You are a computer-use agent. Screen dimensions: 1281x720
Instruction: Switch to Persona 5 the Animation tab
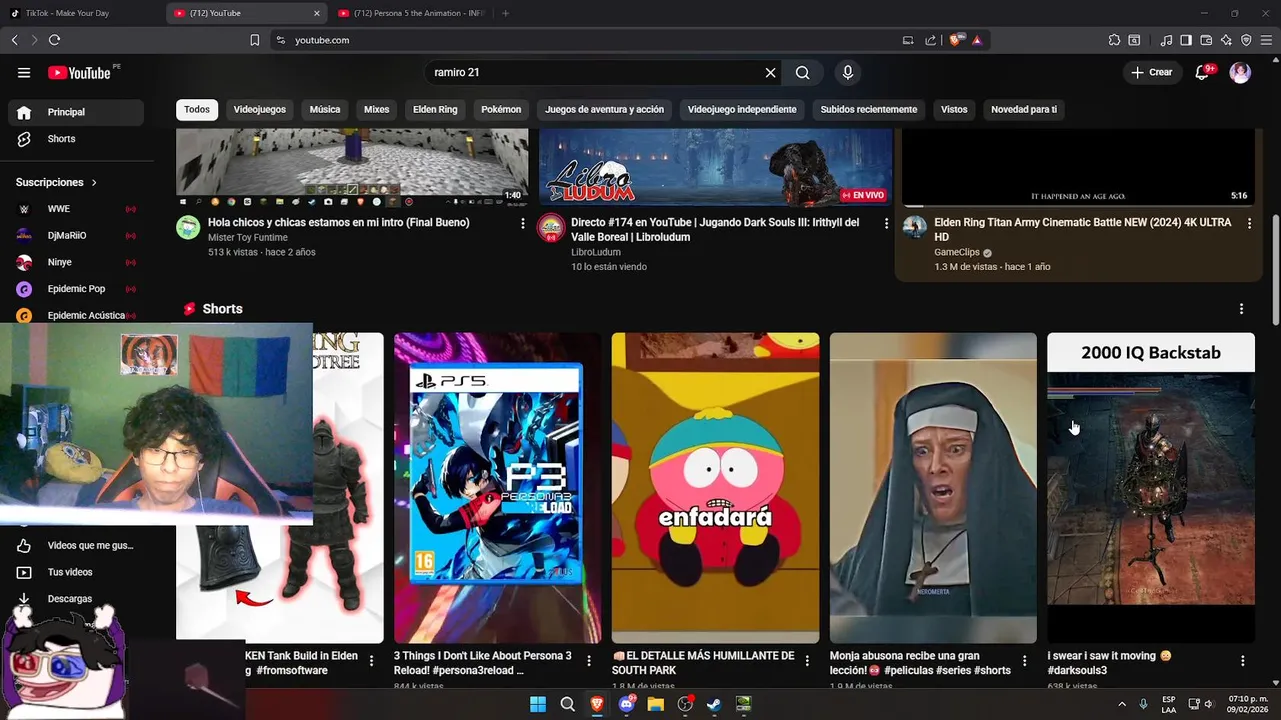[x=412, y=13]
